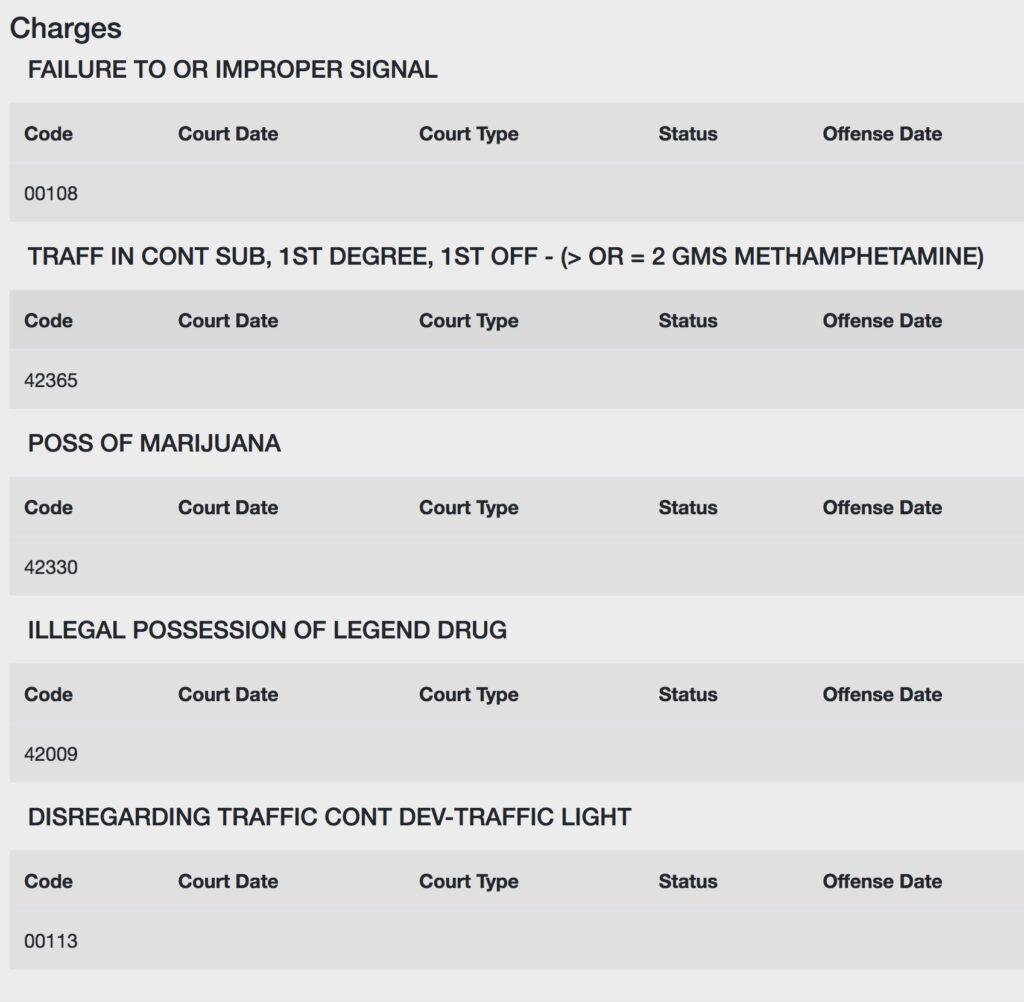Click Court Type header under legend drug charge

[x=469, y=694]
